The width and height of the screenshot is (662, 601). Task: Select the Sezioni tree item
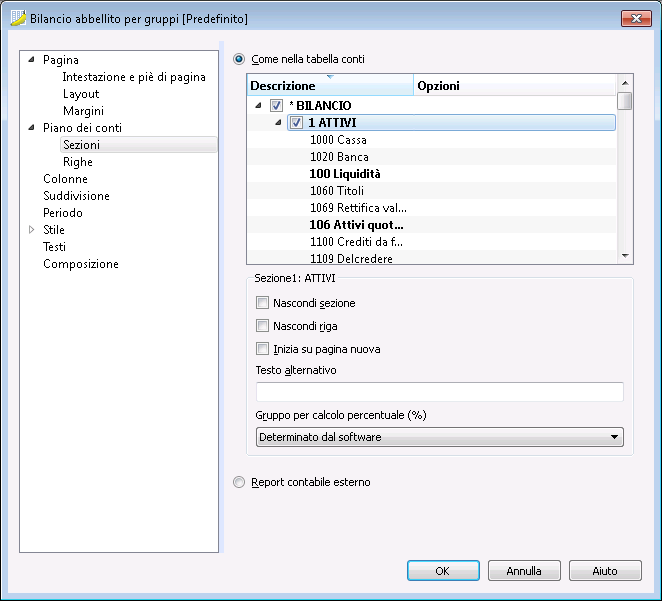pos(139,145)
